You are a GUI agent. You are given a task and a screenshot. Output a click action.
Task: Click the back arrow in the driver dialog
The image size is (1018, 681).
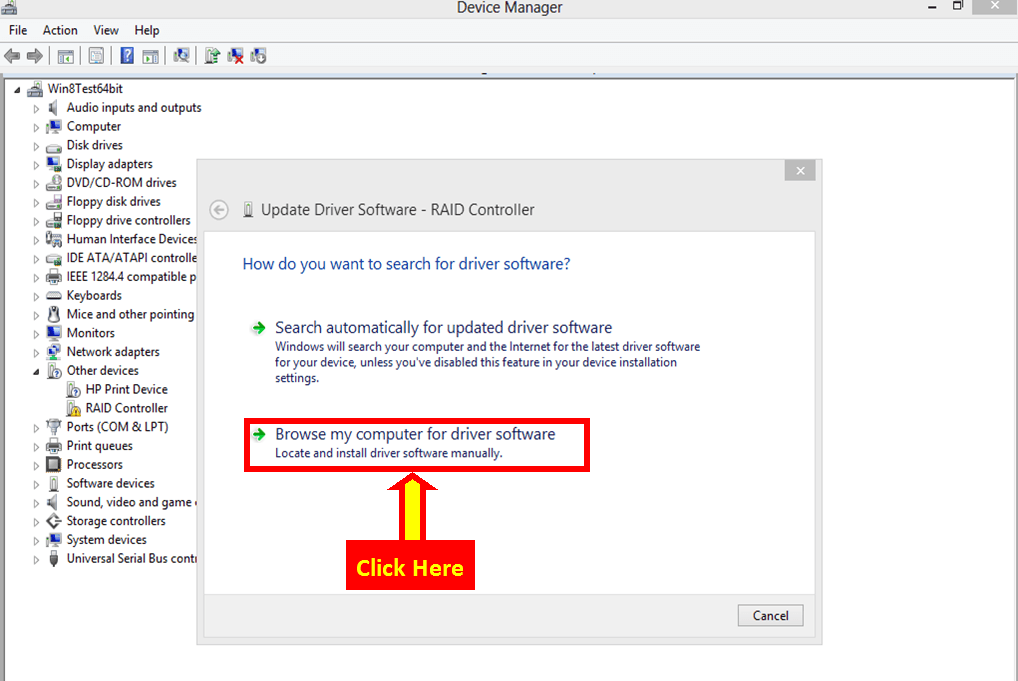219,210
